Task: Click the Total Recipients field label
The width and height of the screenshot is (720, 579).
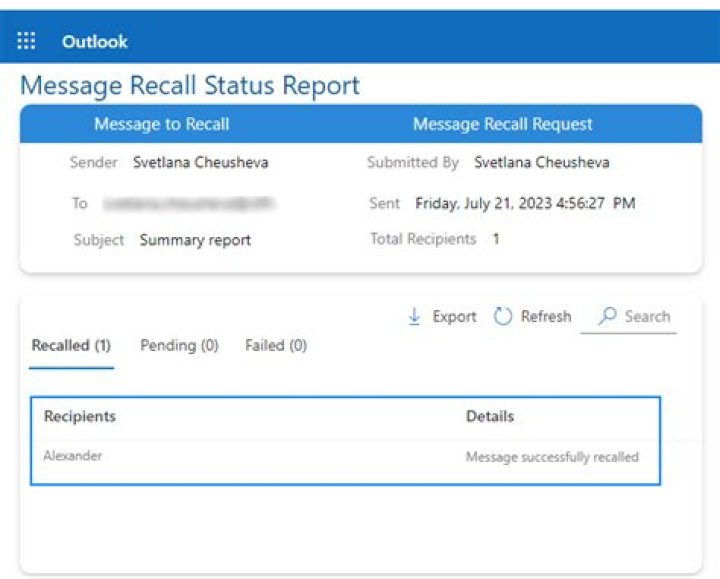Action: coord(423,239)
